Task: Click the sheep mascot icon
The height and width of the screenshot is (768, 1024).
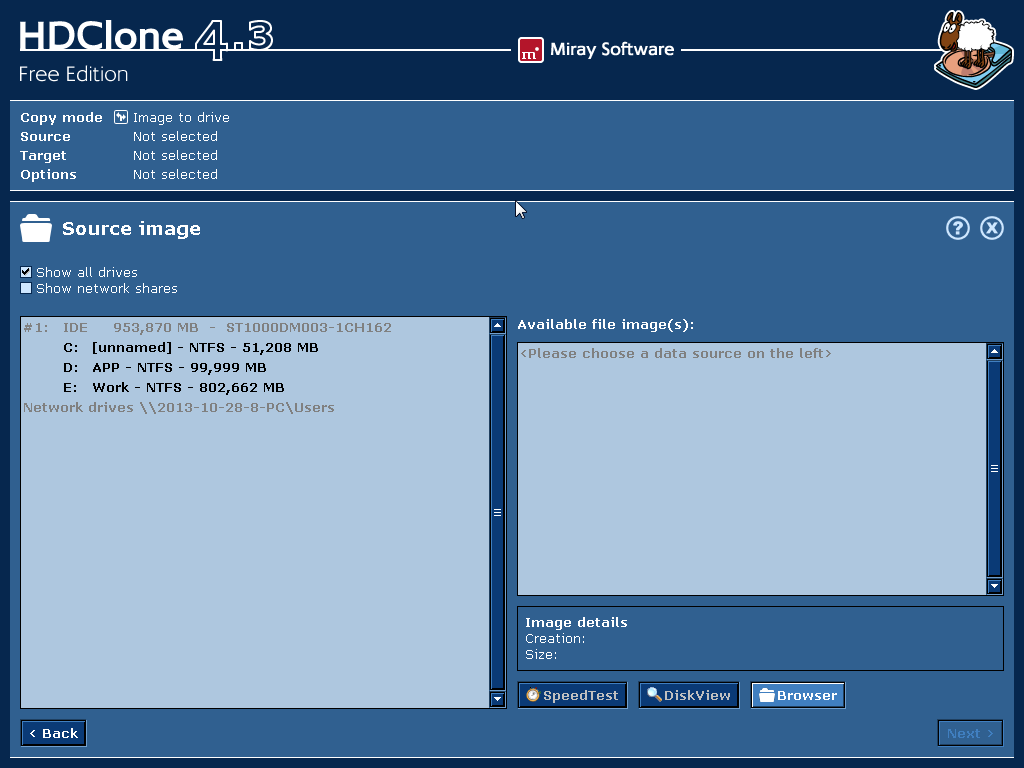Action: coord(974,49)
